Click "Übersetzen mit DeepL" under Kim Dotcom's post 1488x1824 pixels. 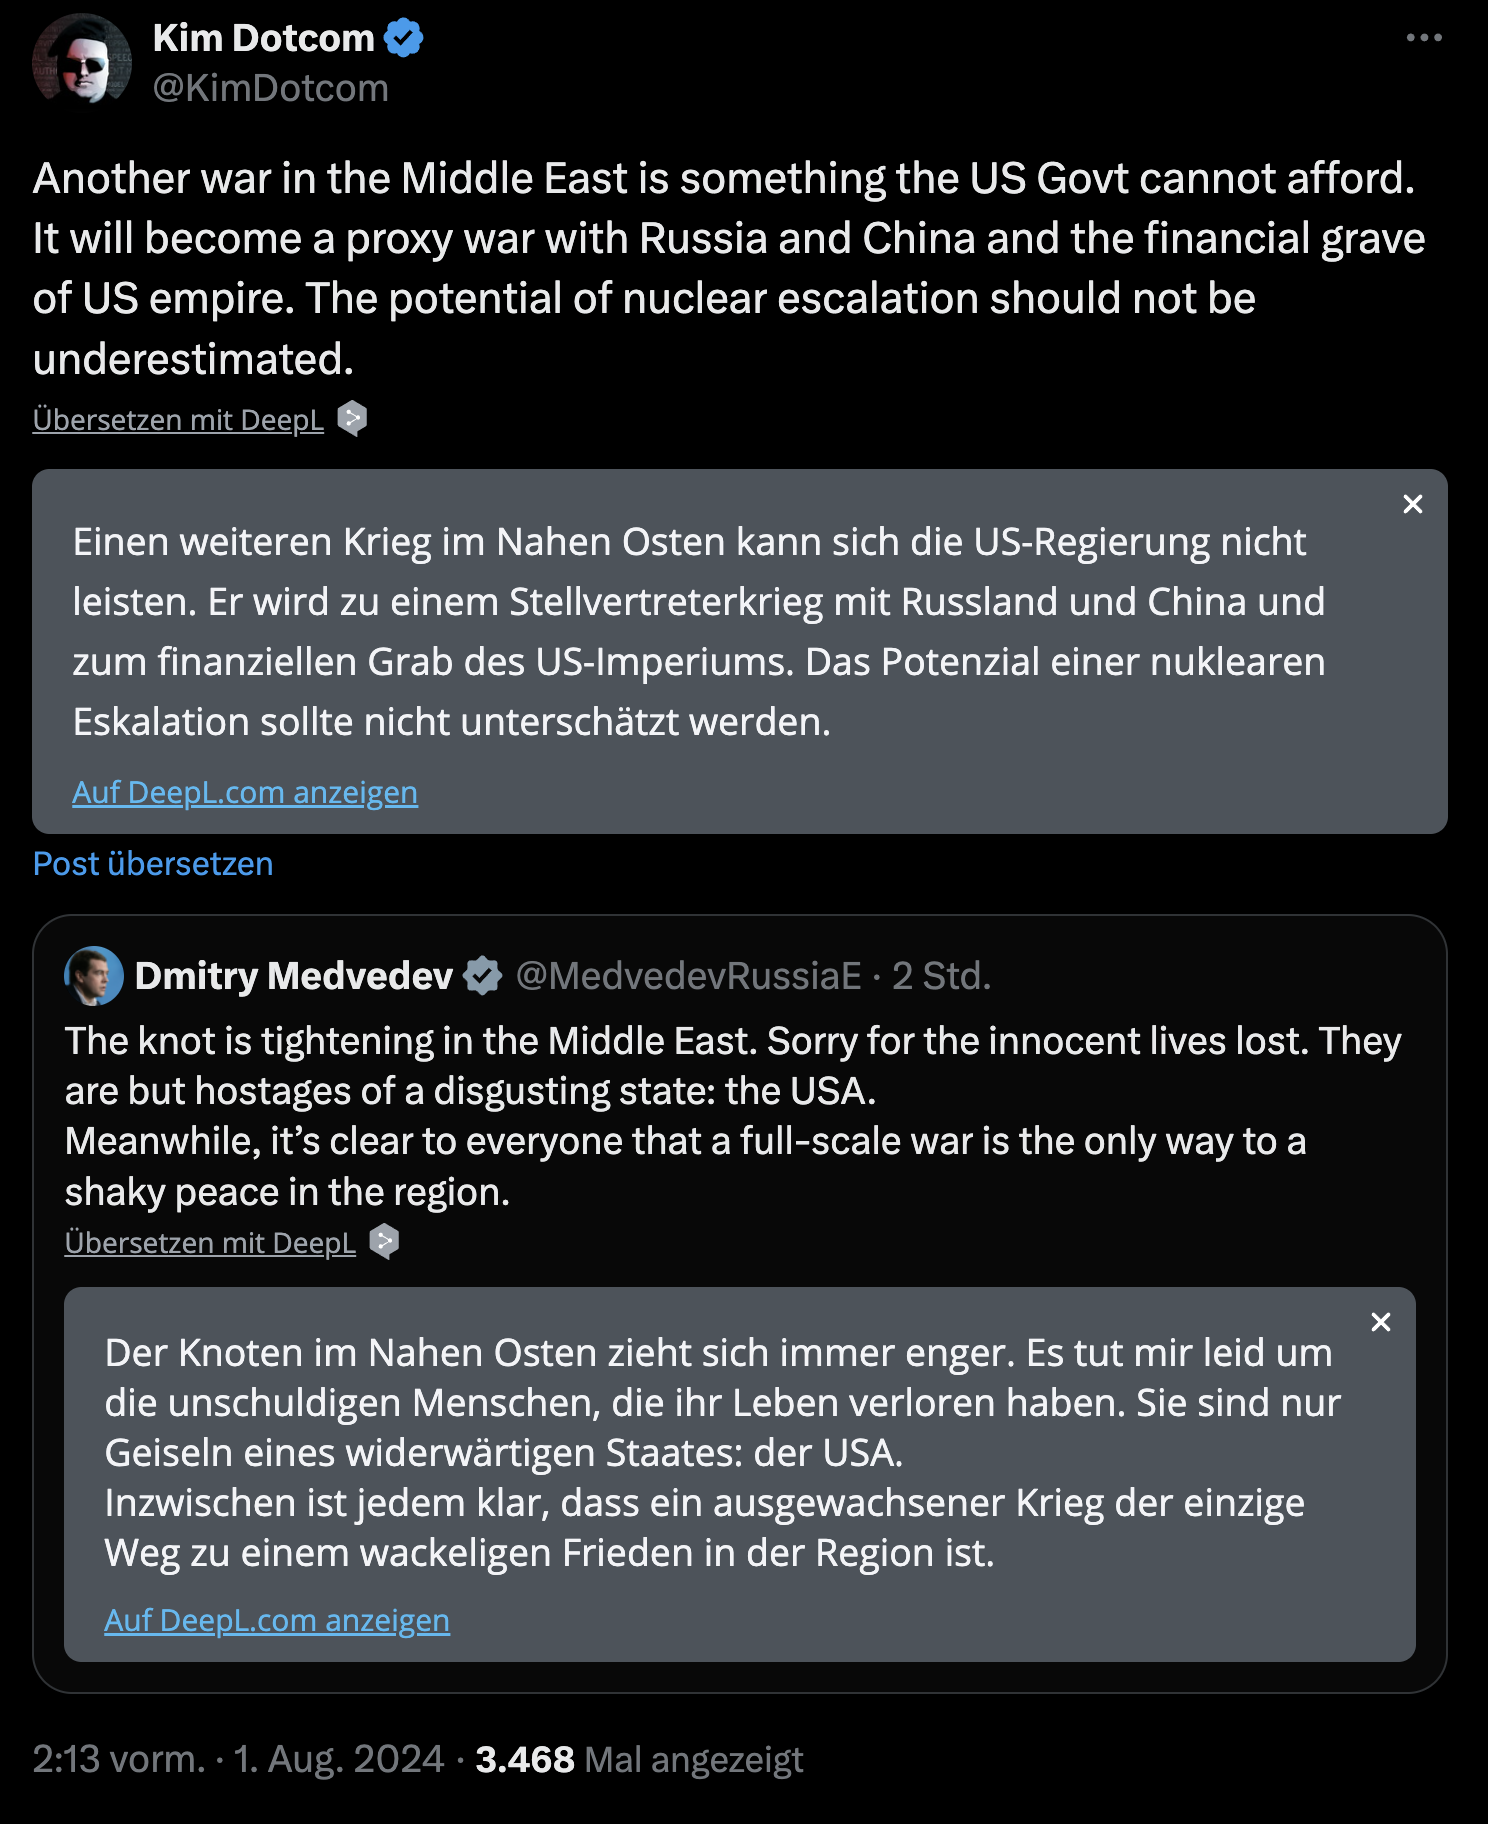tap(178, 420)
